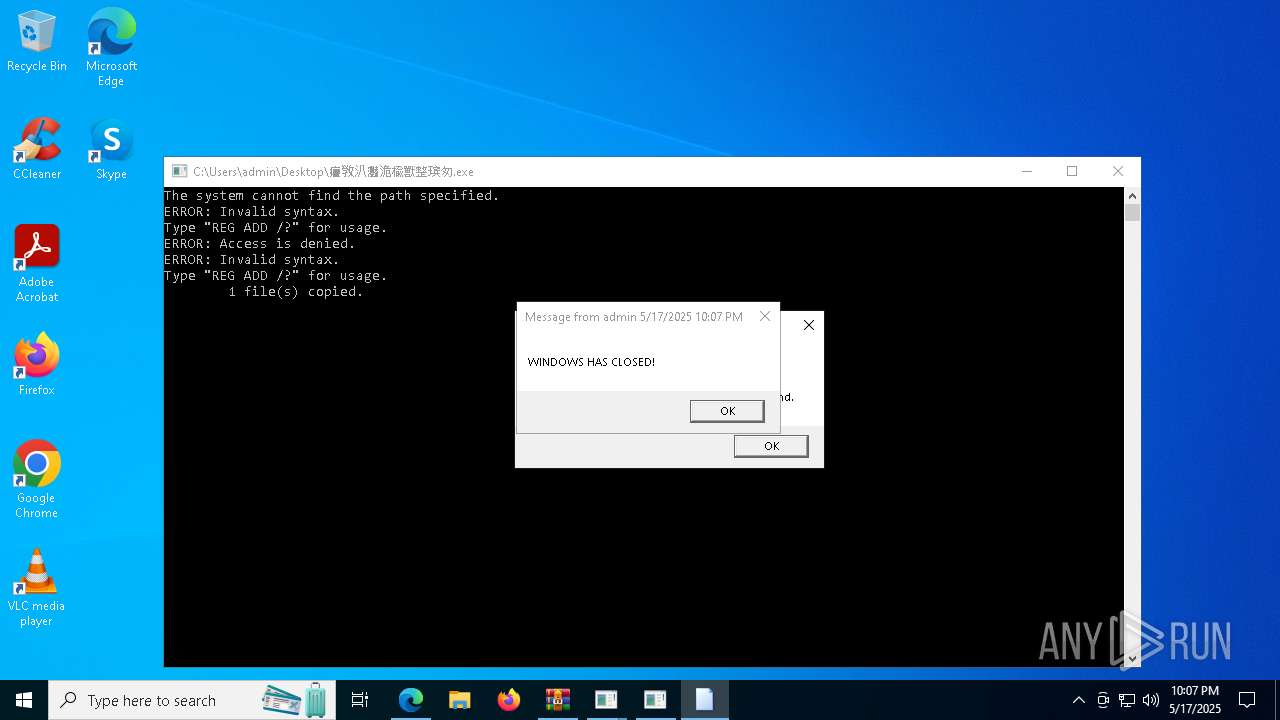Open console window system menu icon

(x=180, y=171)
